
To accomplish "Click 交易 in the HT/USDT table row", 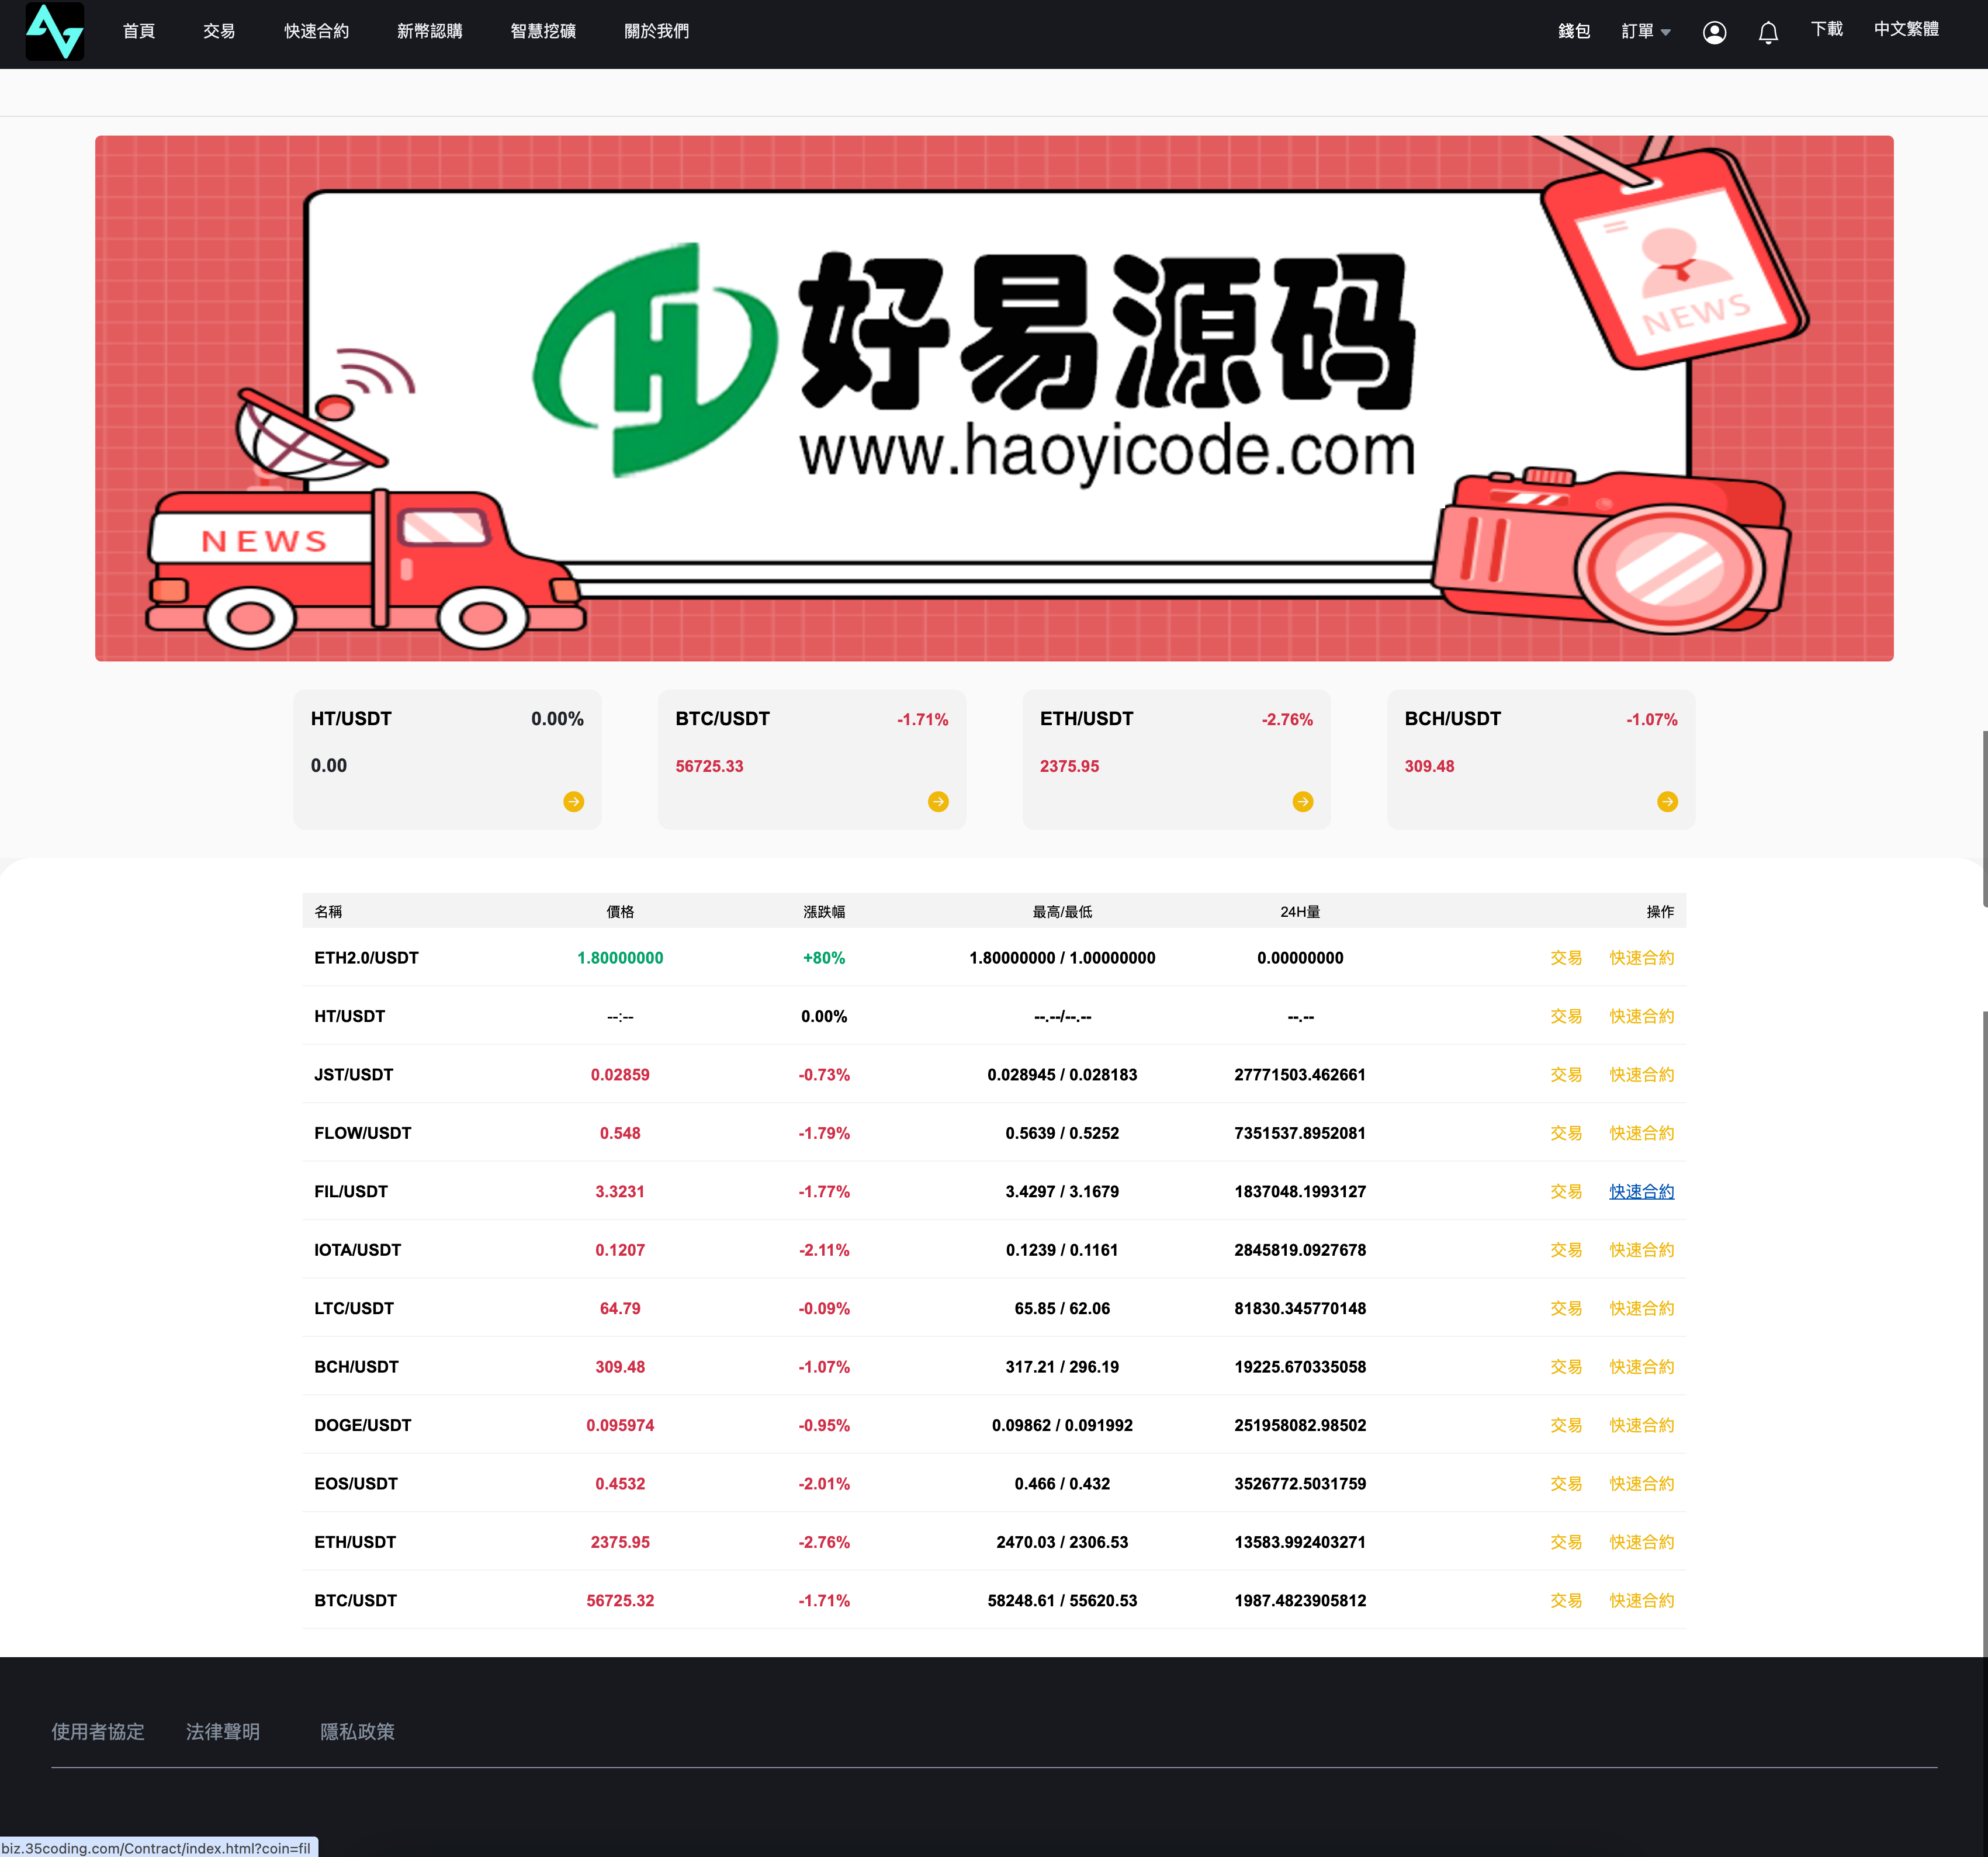I will pos(1566,1016).
